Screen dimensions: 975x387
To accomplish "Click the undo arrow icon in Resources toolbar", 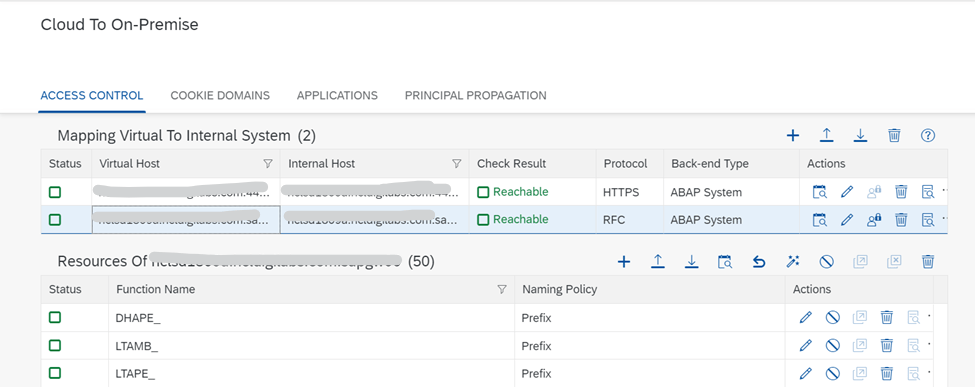I will point(759,262).
